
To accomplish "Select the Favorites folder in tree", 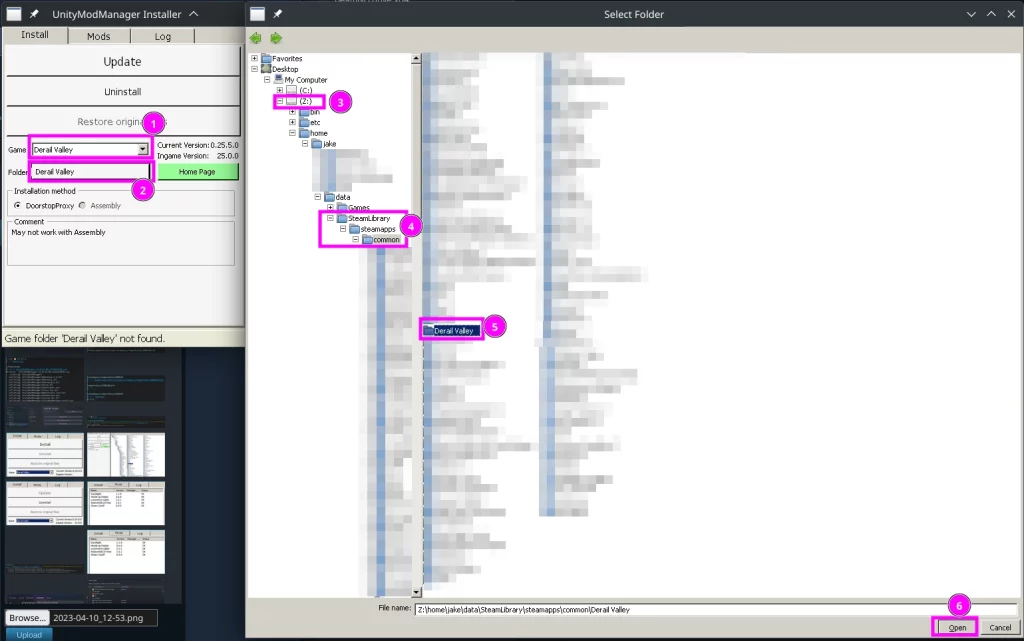I will [287, 59].
